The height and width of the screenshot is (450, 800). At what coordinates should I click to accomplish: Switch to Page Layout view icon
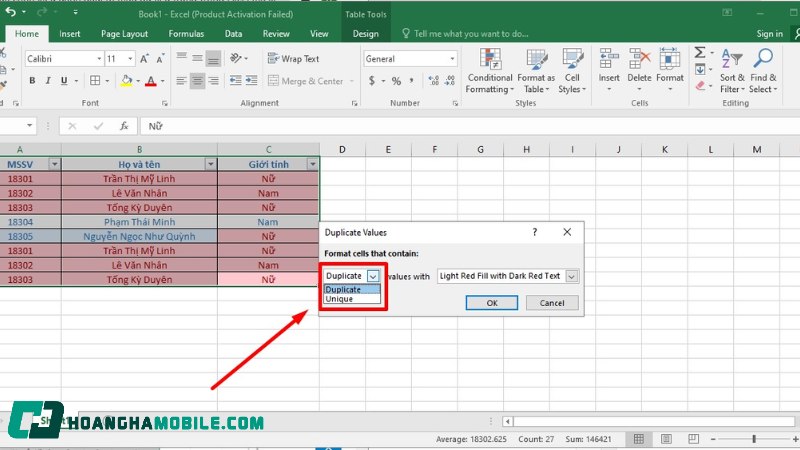666,439
